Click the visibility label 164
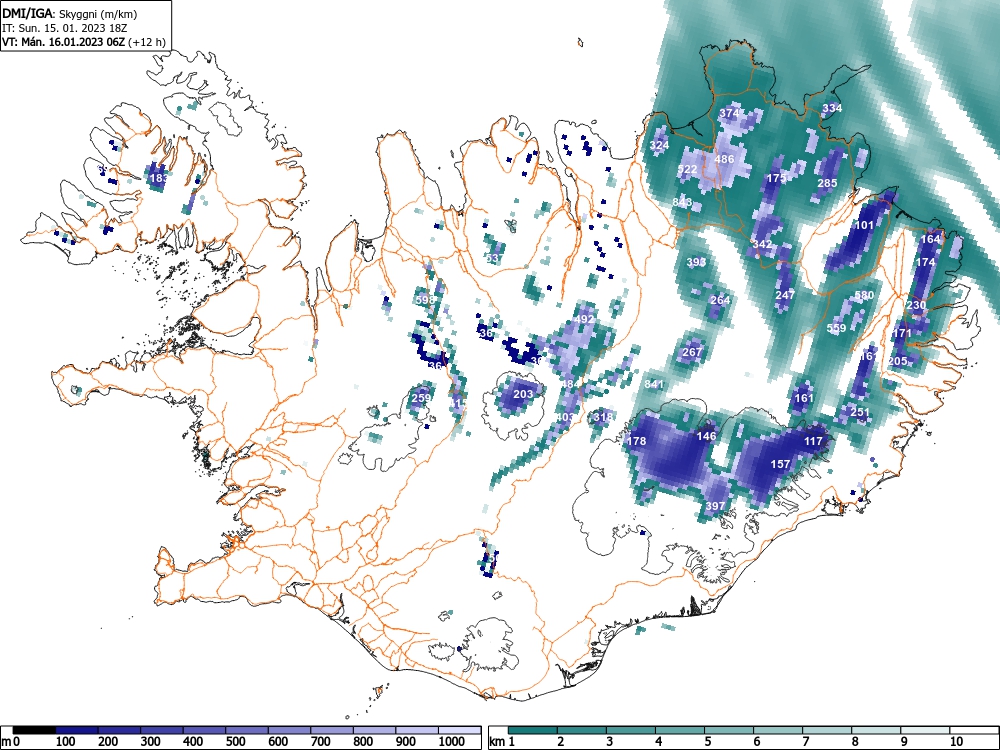The width and height of the screenshot is (1000, 750). click(930, 239)
